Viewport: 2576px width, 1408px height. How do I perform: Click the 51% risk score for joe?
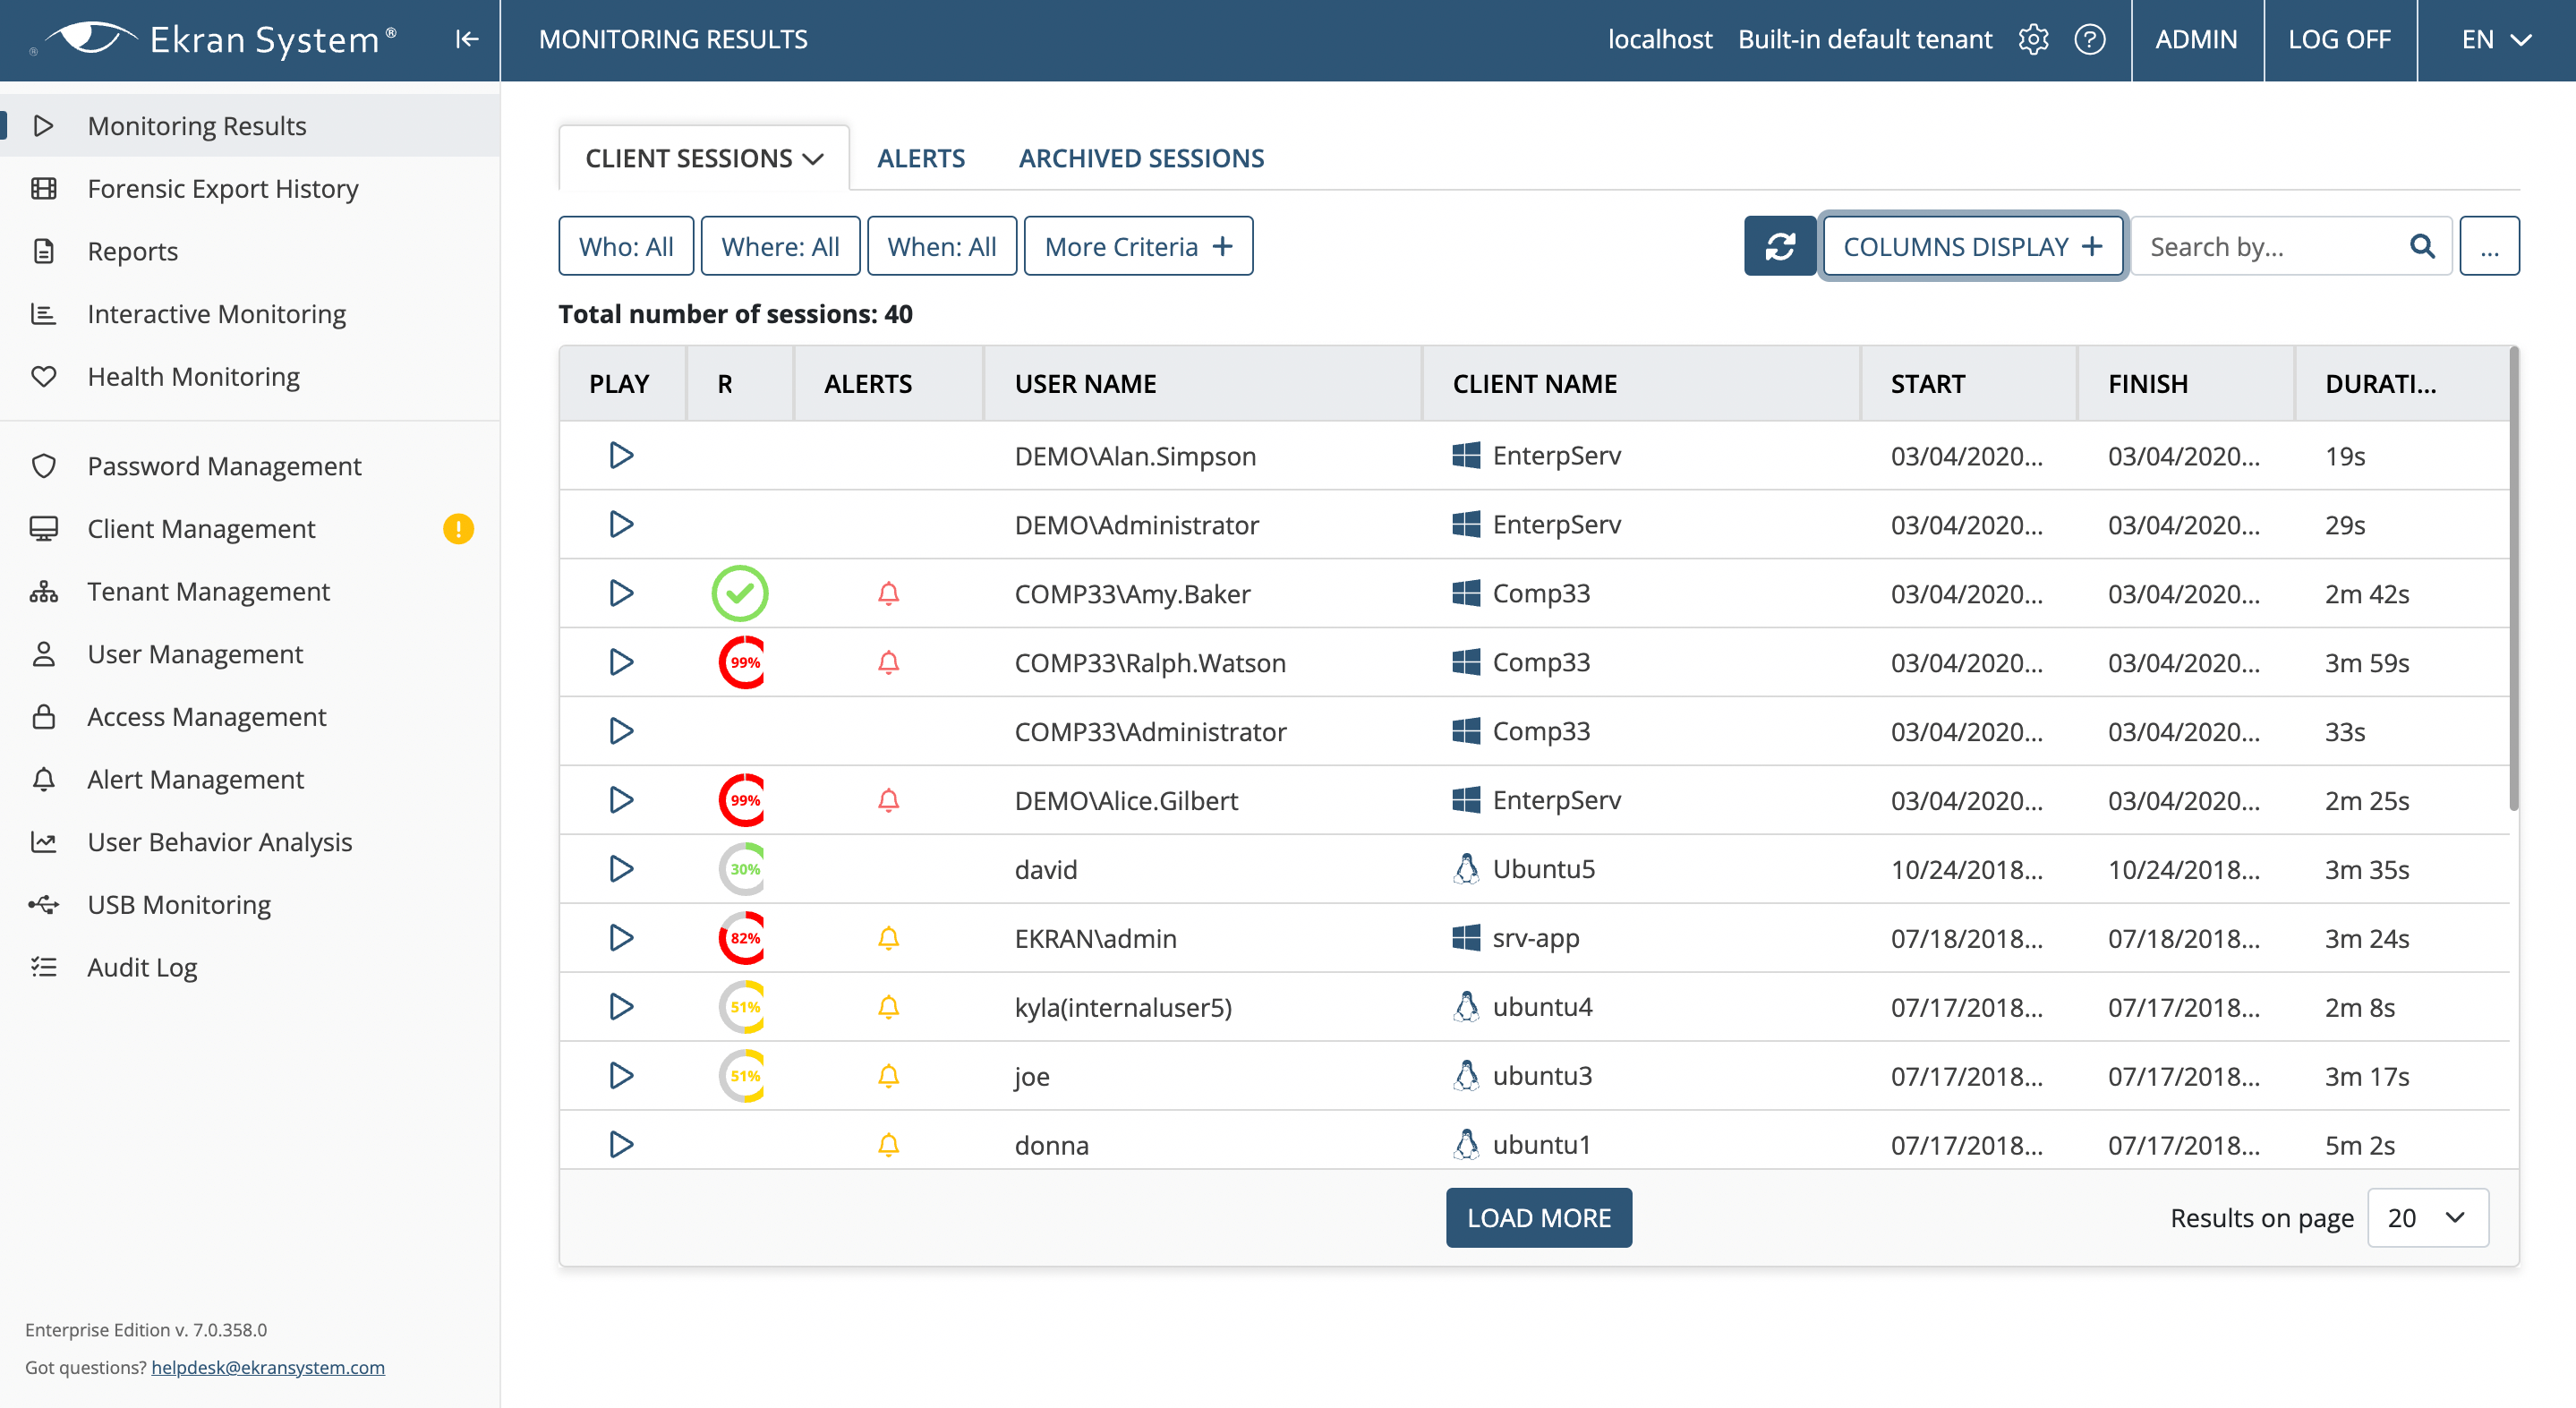(x=742, y=1077)
